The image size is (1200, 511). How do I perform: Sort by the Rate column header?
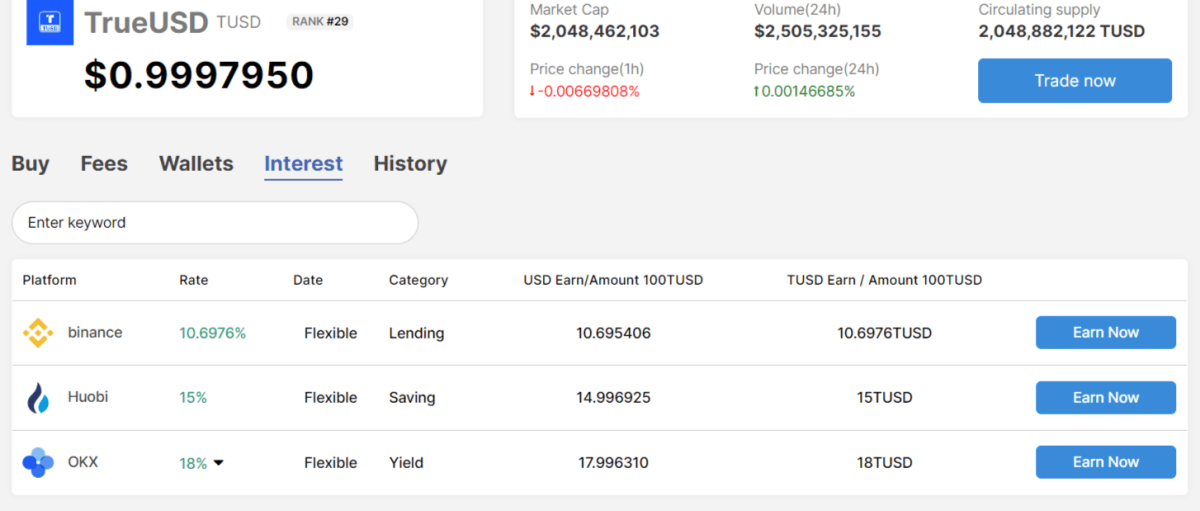[x=194, y=280]
